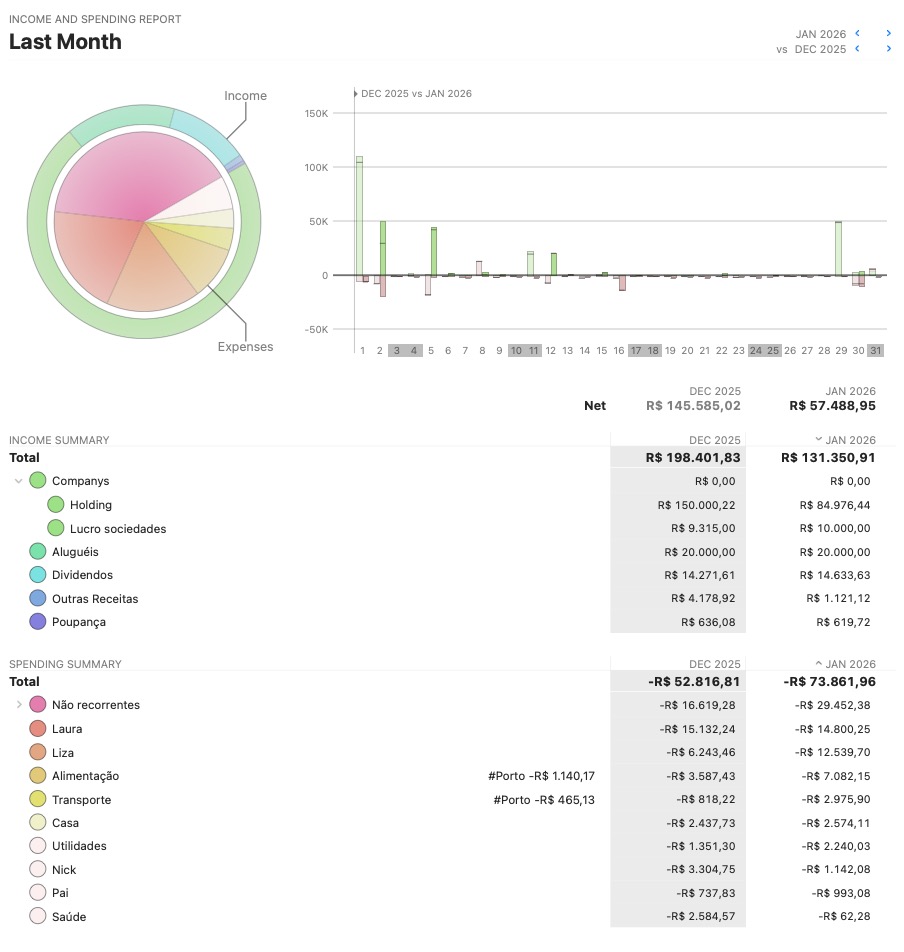Sort income by the JAN 2026 column header
The width and height of the screenshot is (904, 952).
pyautogui.click(x=849, y=440)
